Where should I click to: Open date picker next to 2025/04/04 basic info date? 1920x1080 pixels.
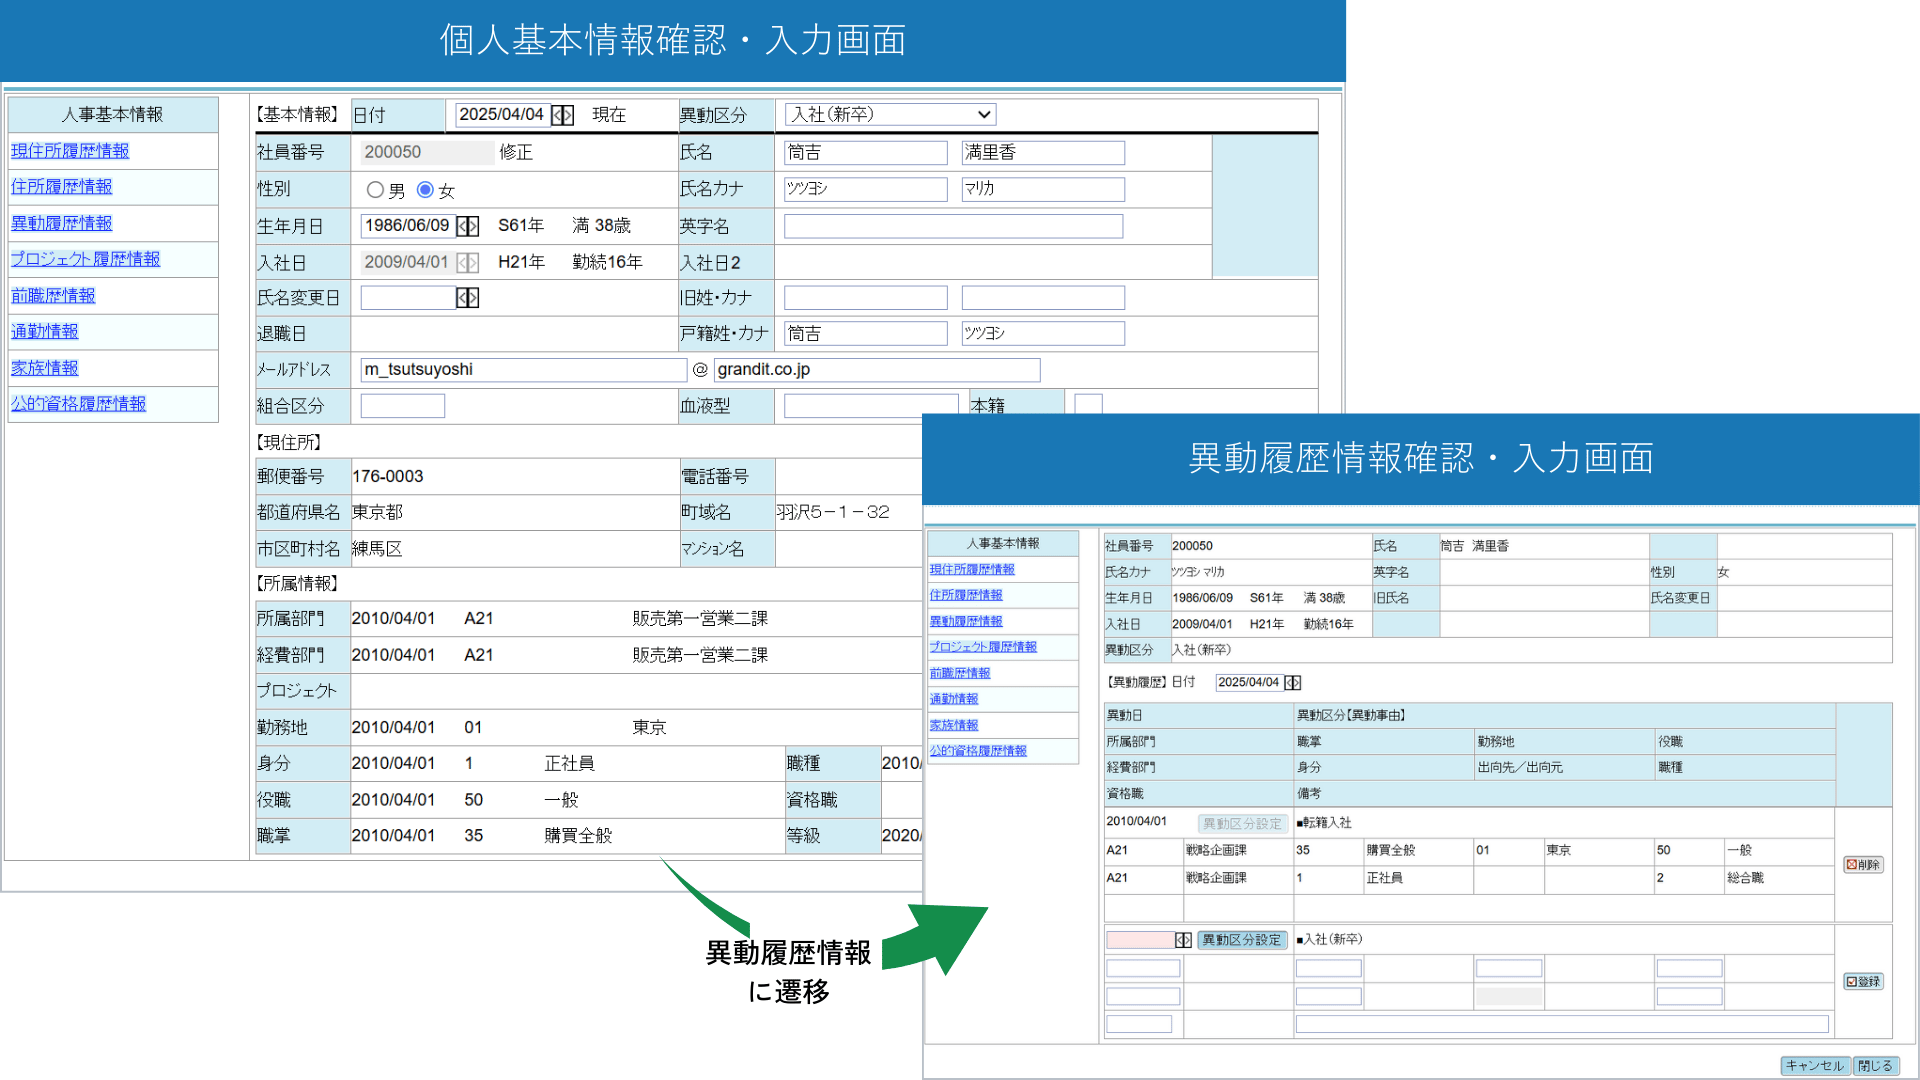[x=563, y=115]
